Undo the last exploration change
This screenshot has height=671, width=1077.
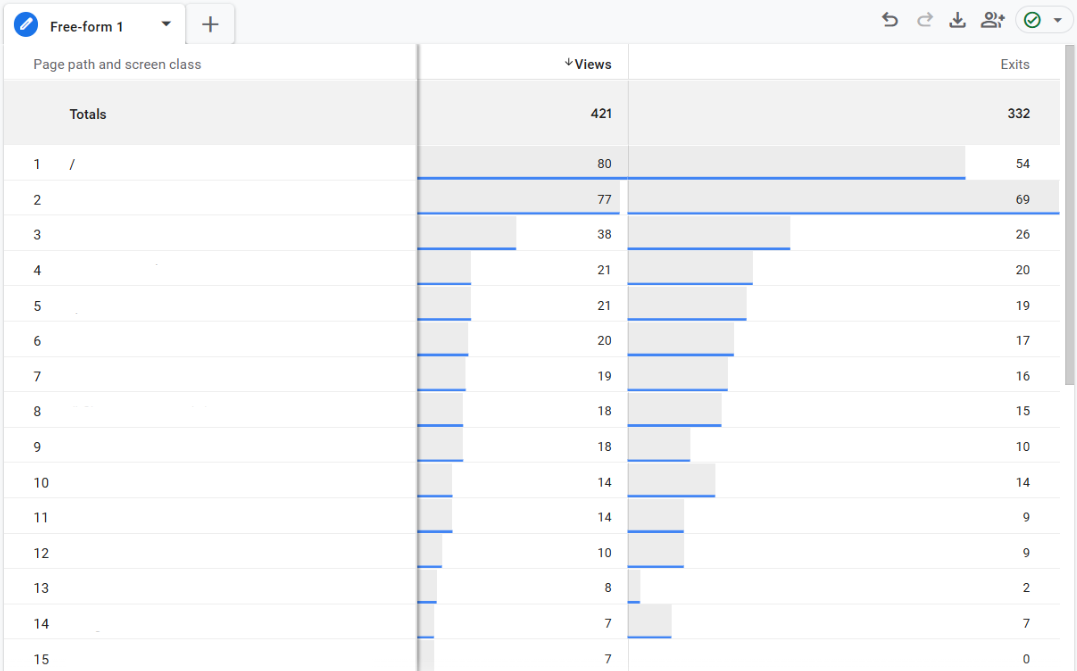point(890,19)
